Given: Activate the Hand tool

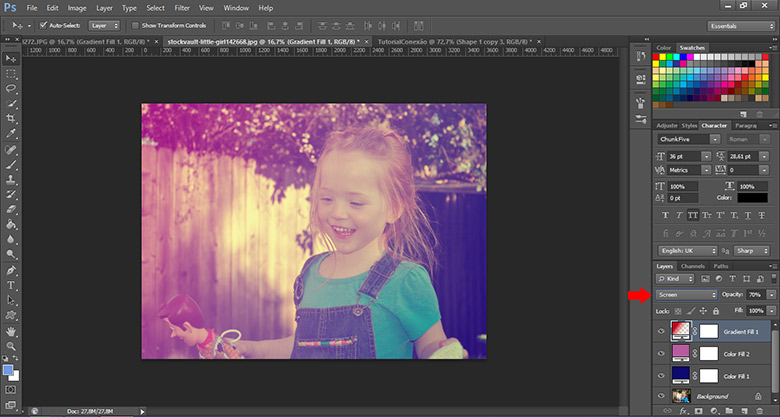Looking at the screenshot, I should click(x=10, y=330).
